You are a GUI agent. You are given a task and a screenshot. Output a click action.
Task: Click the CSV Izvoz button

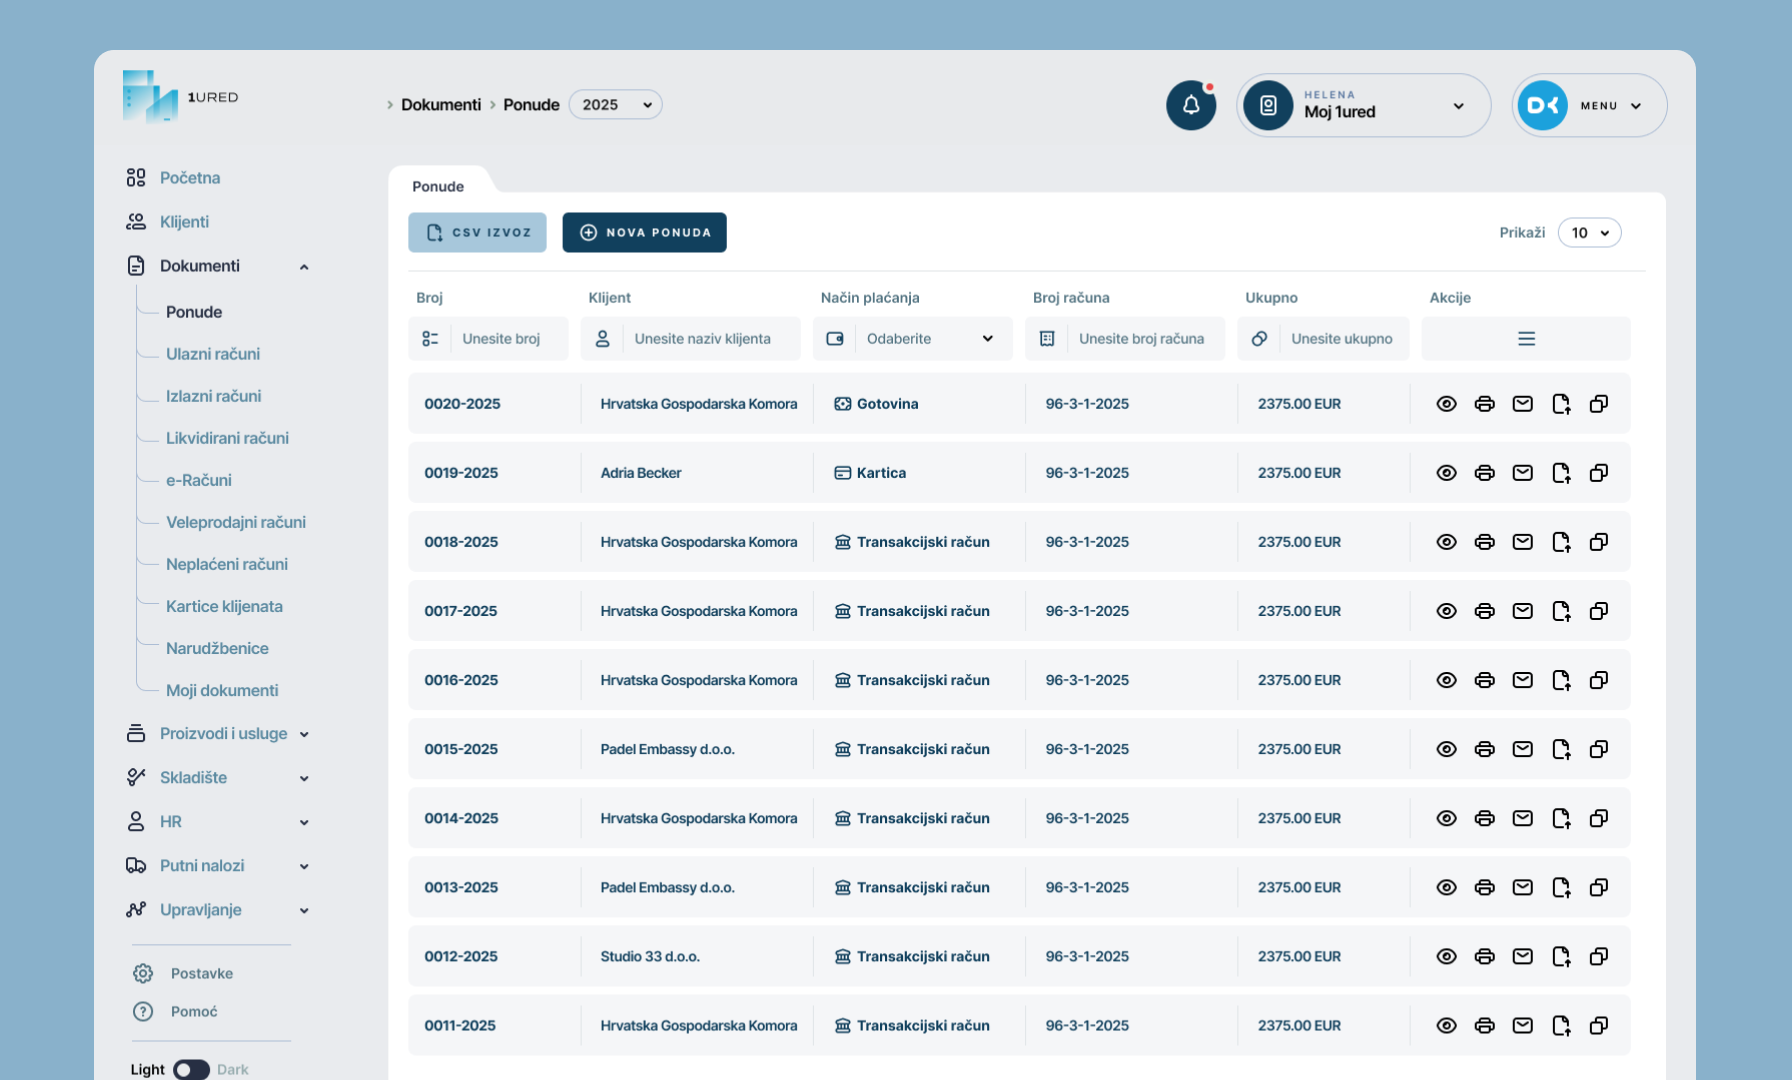pyautogui.click(x=477, y=233)
